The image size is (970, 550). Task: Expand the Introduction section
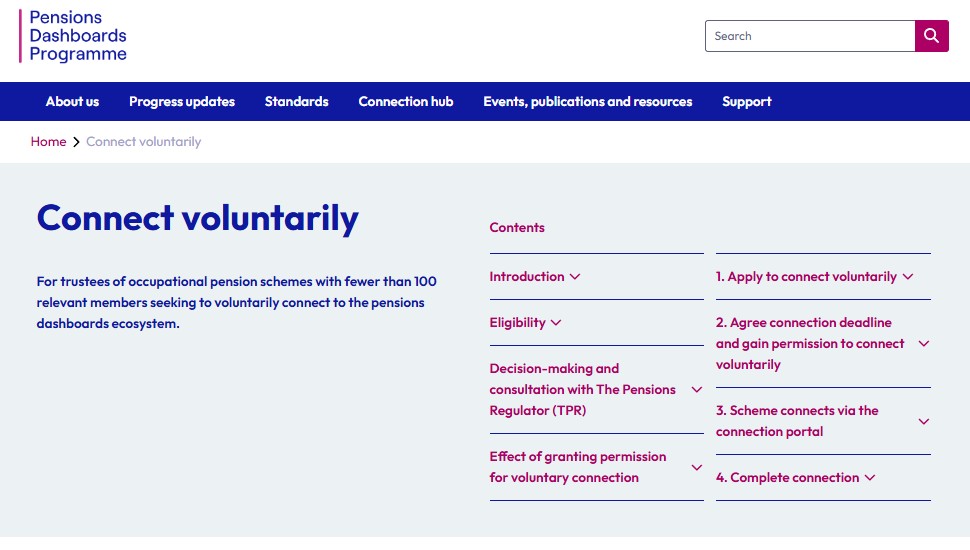[534, 277]
